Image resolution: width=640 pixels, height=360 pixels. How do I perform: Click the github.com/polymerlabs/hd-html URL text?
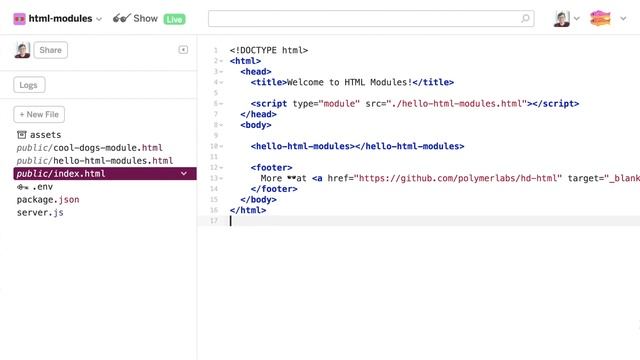[x=458, y=178]
